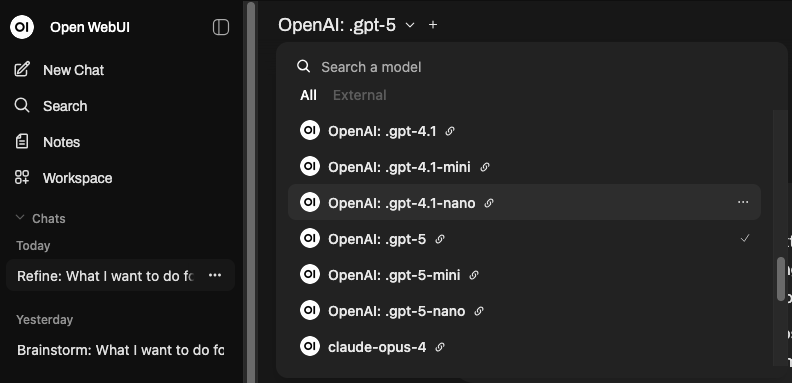
Task: Open Search via magnifier icon in sidebar
Action: click(x=22, y=105)
